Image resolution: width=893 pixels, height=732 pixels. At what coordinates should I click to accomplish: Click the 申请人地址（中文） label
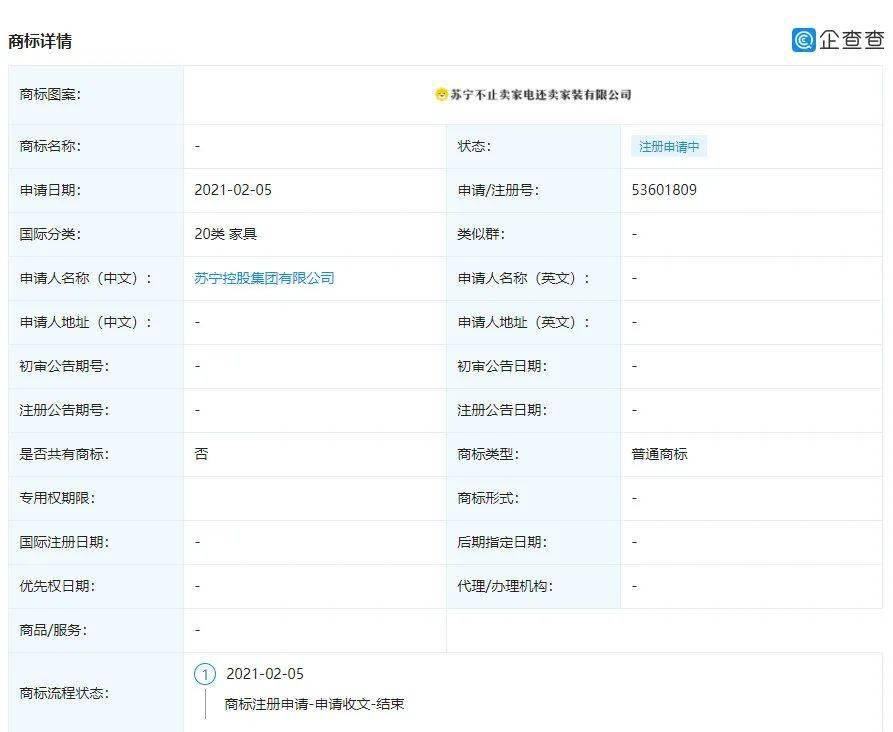[86, 322]
